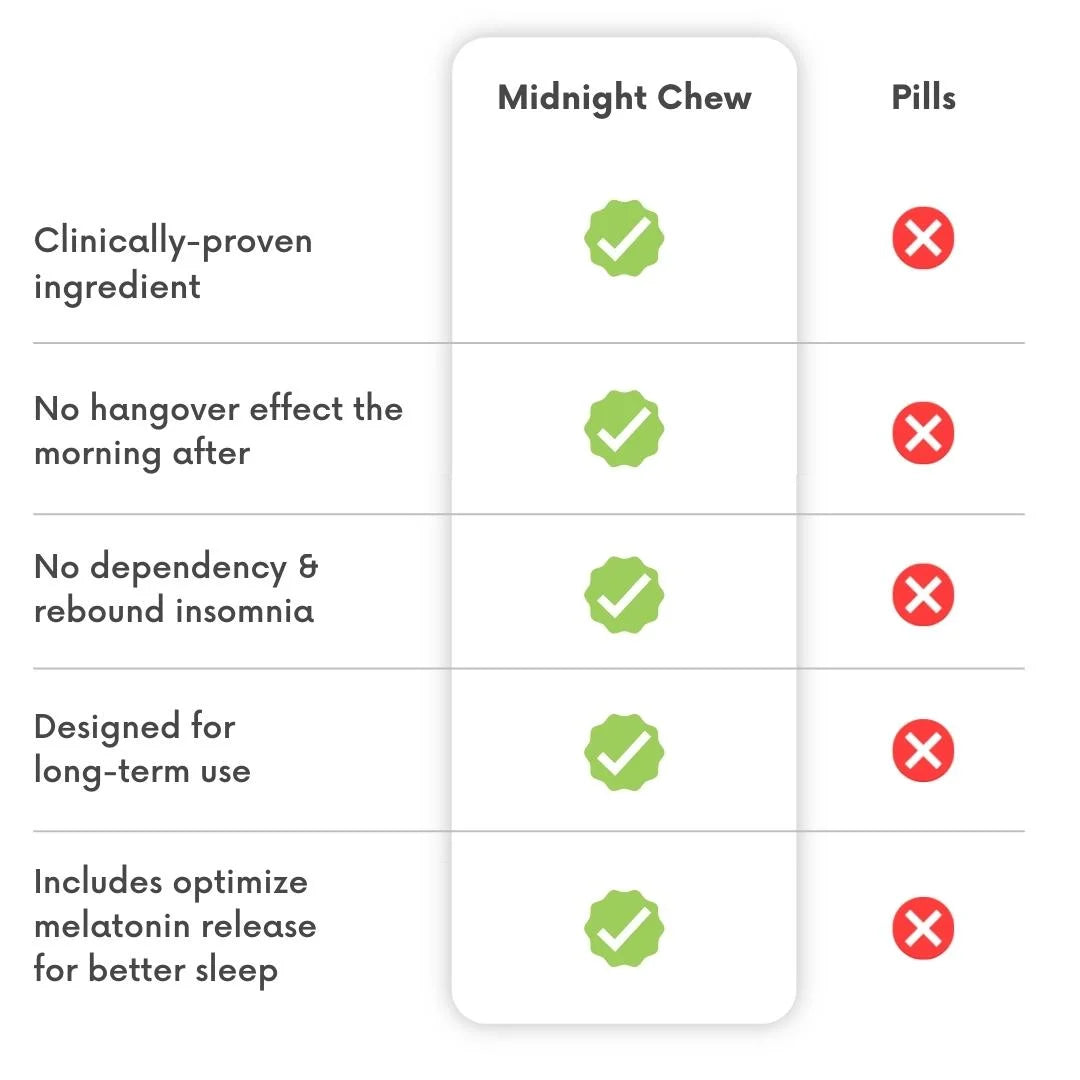Viewport: 1080px width, 1080px height.
Task: Click green checkmark for No dependency row
Action: tap(623, 594)
